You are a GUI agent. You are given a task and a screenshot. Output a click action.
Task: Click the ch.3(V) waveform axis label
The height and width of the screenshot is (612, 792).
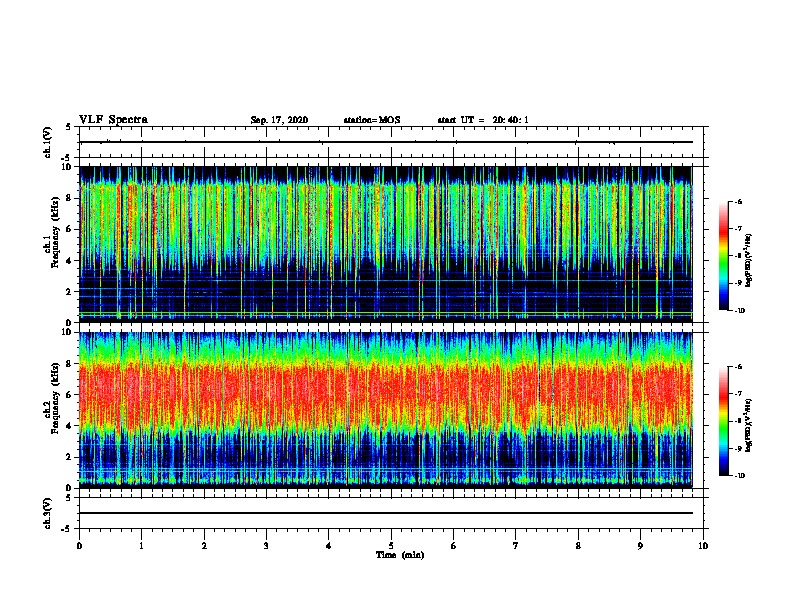pyautogui.click(x=48, y=513)
